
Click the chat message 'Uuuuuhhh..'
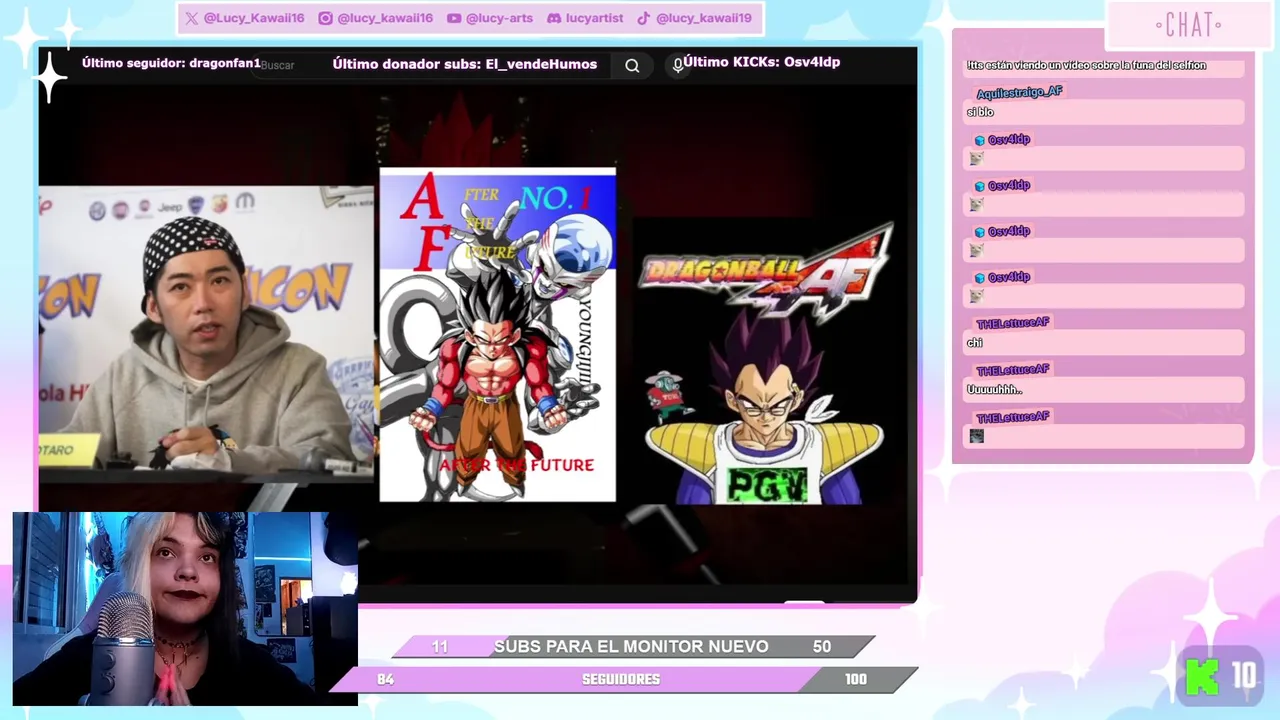tap(994, 390)
